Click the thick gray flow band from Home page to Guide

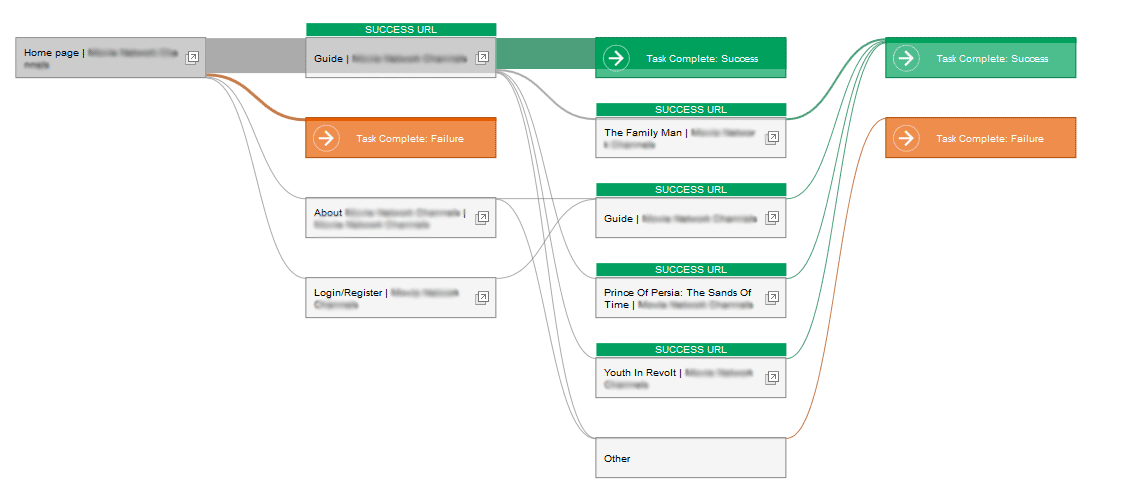(255, 55)
